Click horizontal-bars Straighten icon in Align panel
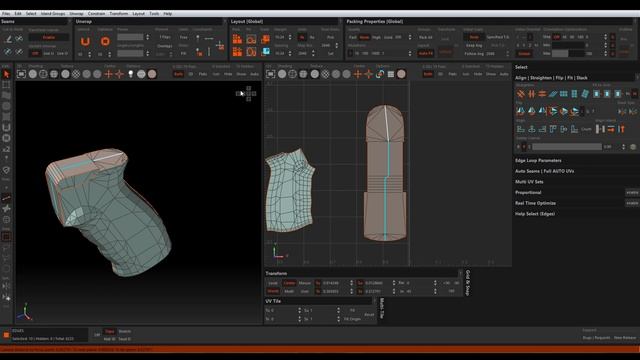 (x=542, y=94)
